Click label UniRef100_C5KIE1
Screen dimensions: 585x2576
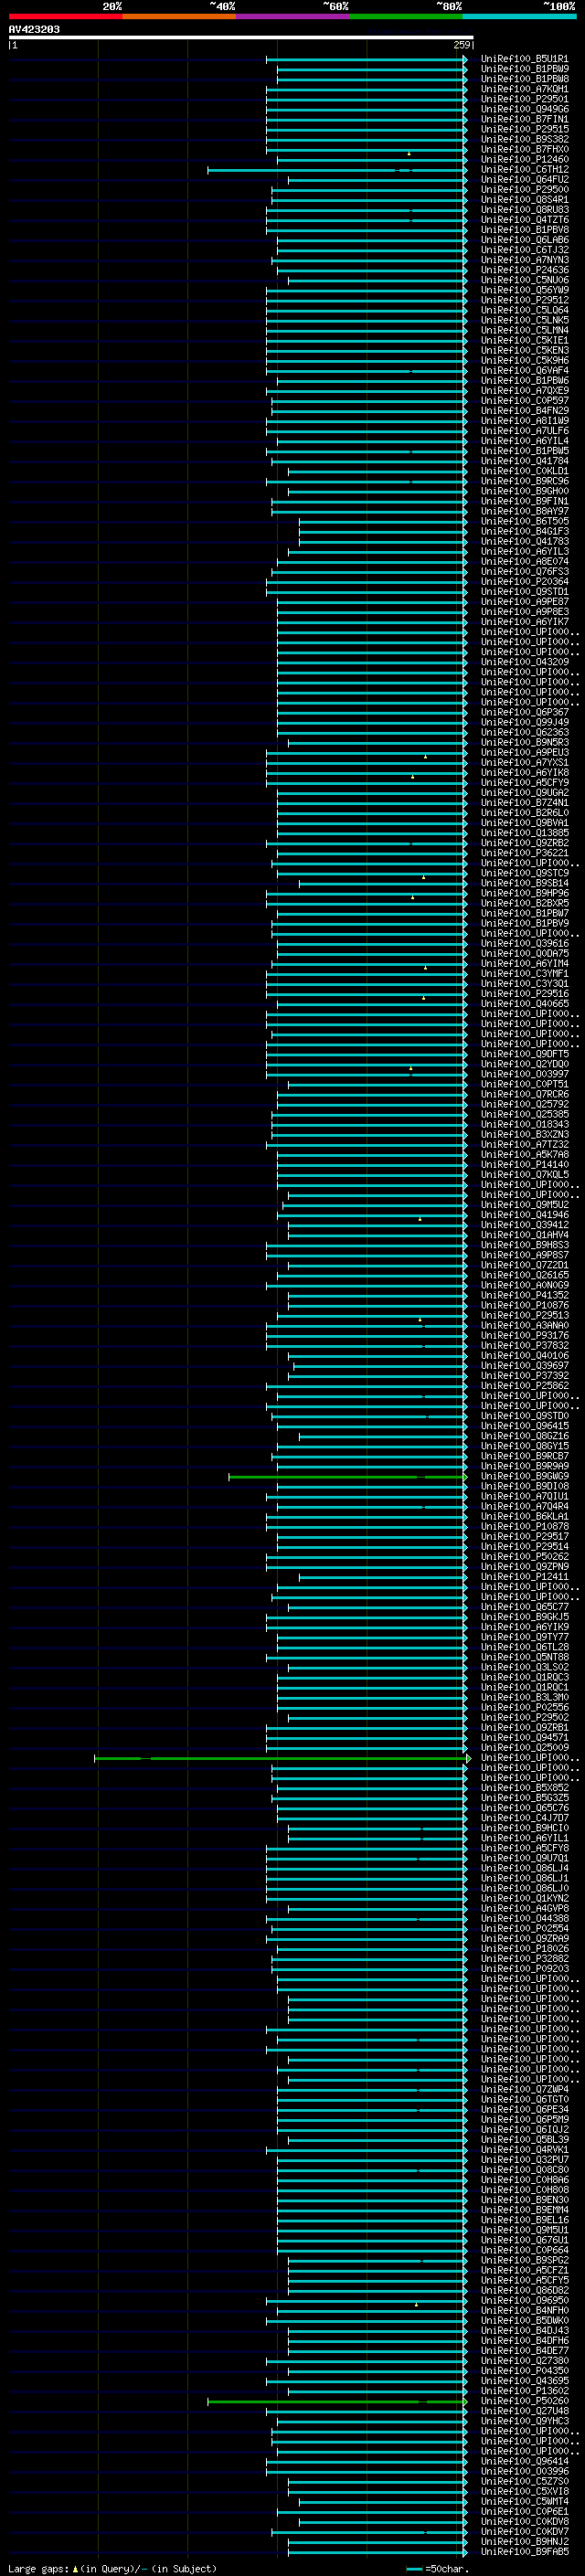(524, 340)
